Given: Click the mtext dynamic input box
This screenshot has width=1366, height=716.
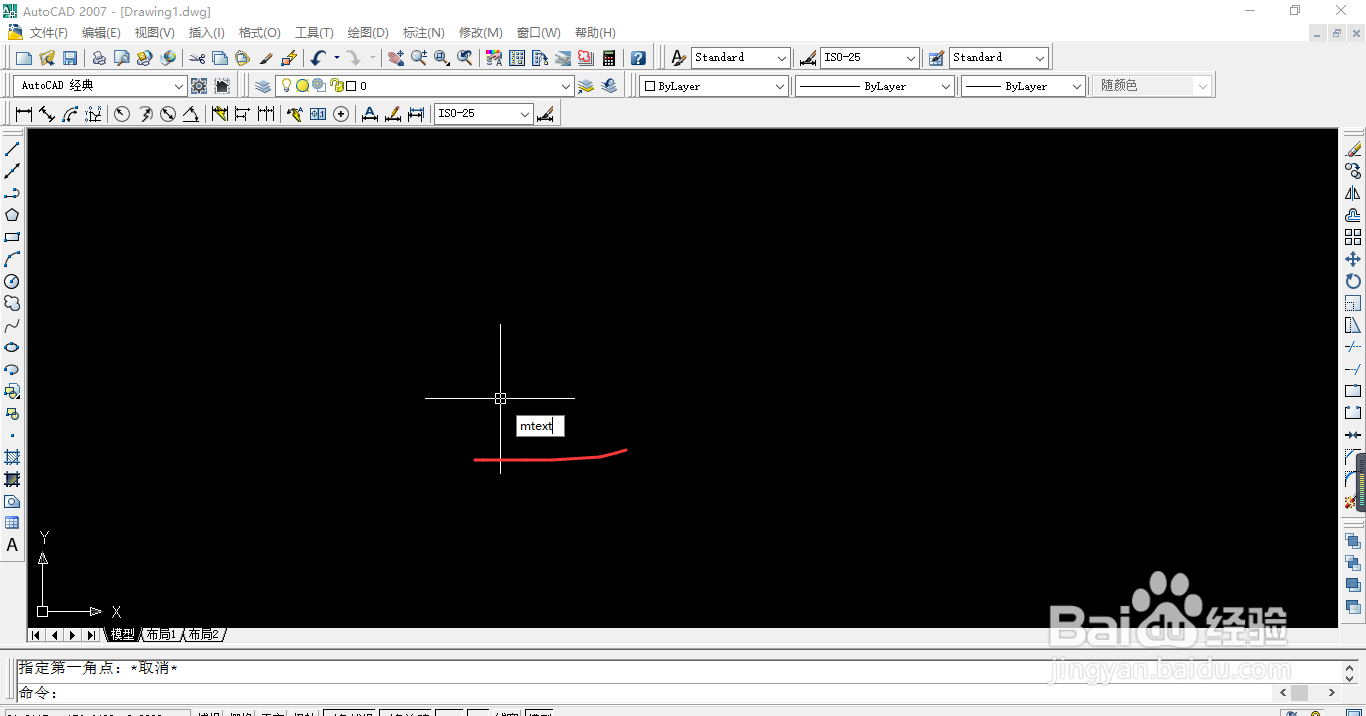Looking at the screenshot, I should (x=540, y=426).
